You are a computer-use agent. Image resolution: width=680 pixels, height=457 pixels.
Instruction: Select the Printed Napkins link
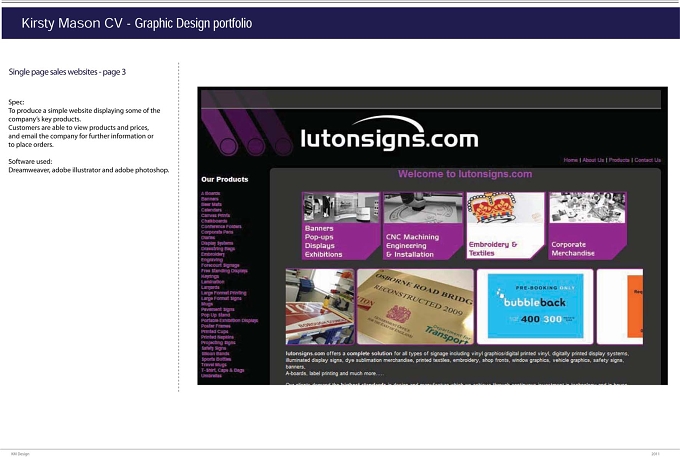217,337
